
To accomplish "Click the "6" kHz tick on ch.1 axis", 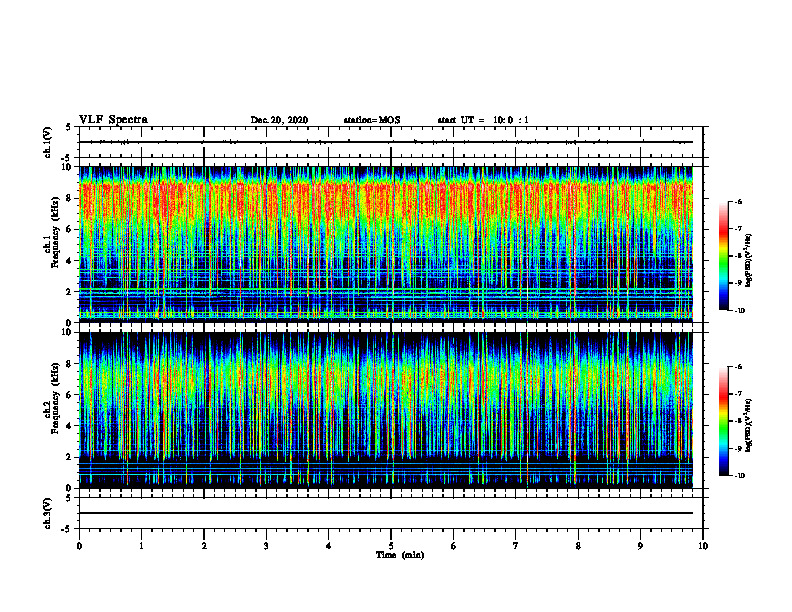I will (69, 230).
